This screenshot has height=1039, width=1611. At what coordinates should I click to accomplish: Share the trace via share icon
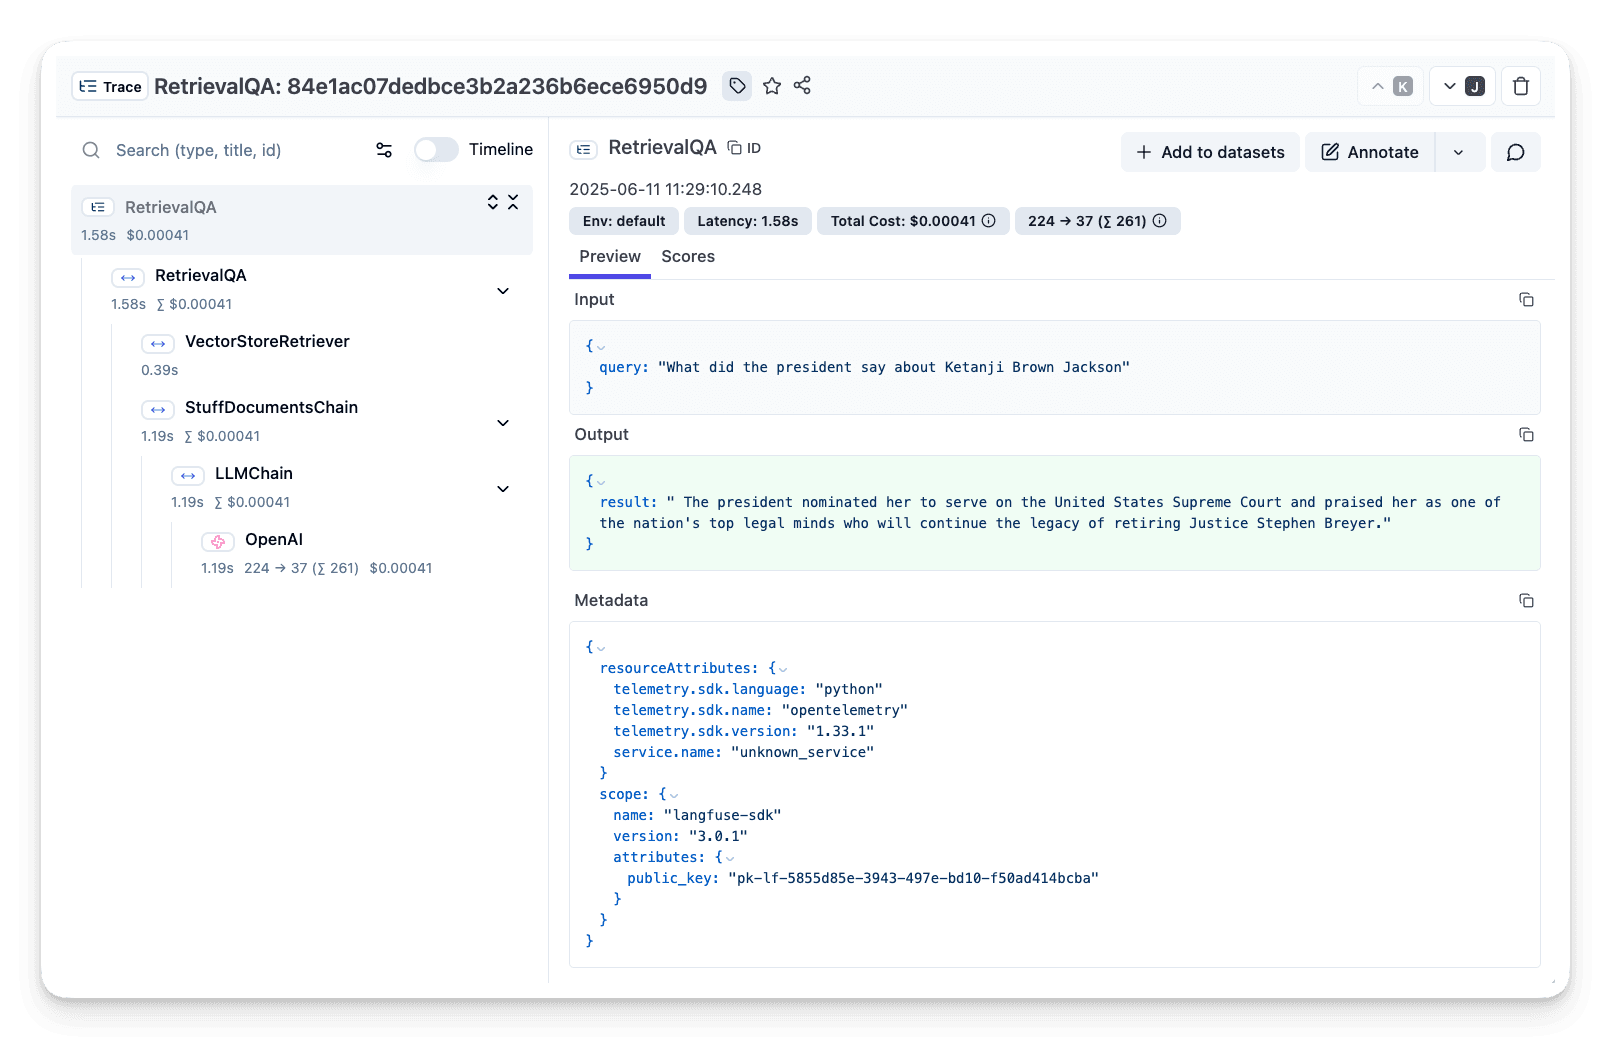[x=802, y=86]
